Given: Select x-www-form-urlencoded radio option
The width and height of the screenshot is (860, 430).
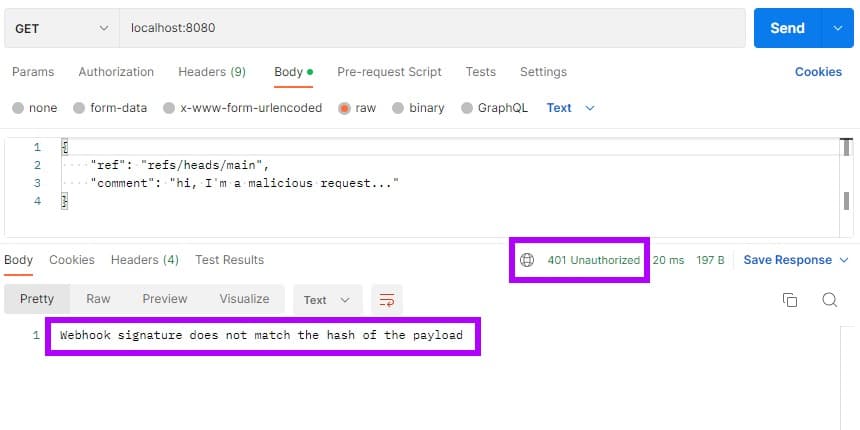Looking at the screenshot, I should 169,108.
